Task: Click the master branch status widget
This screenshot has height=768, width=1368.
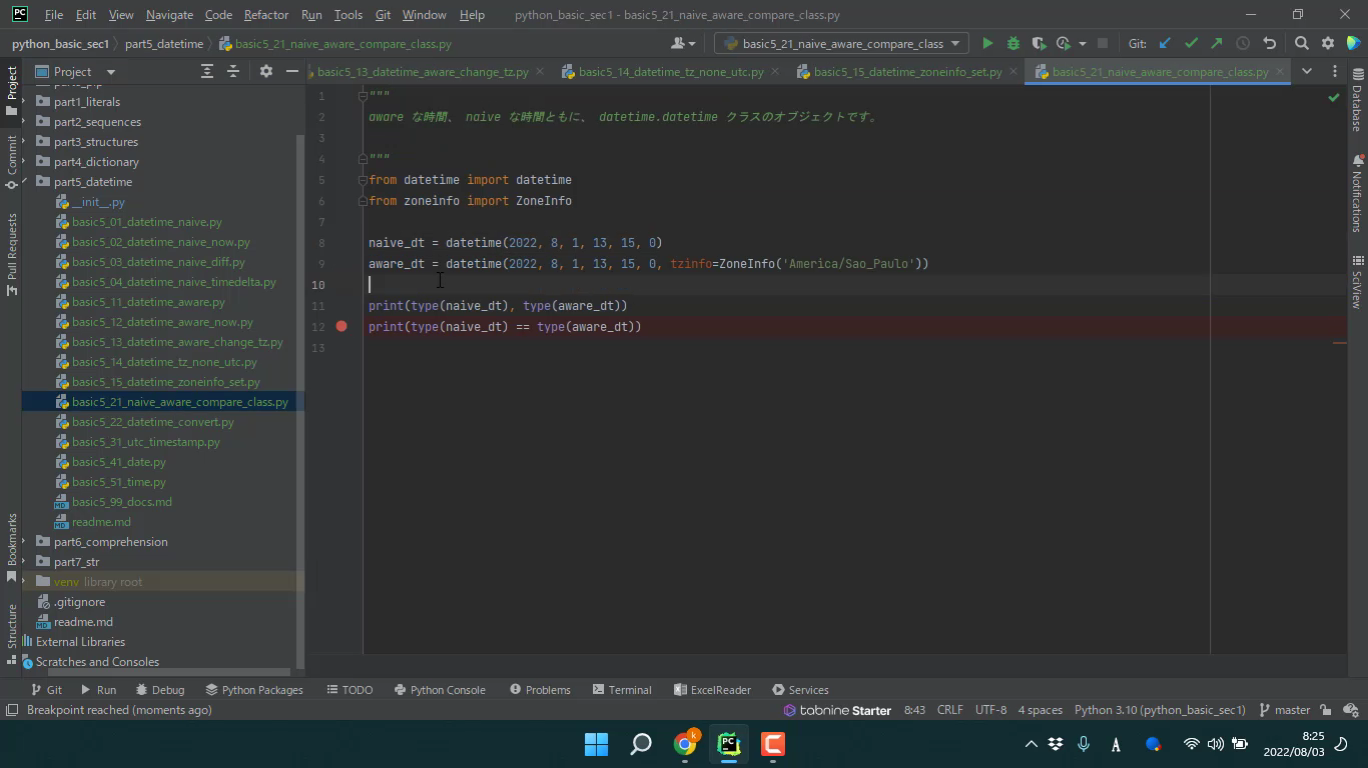Action: [x=1284, y=710]
